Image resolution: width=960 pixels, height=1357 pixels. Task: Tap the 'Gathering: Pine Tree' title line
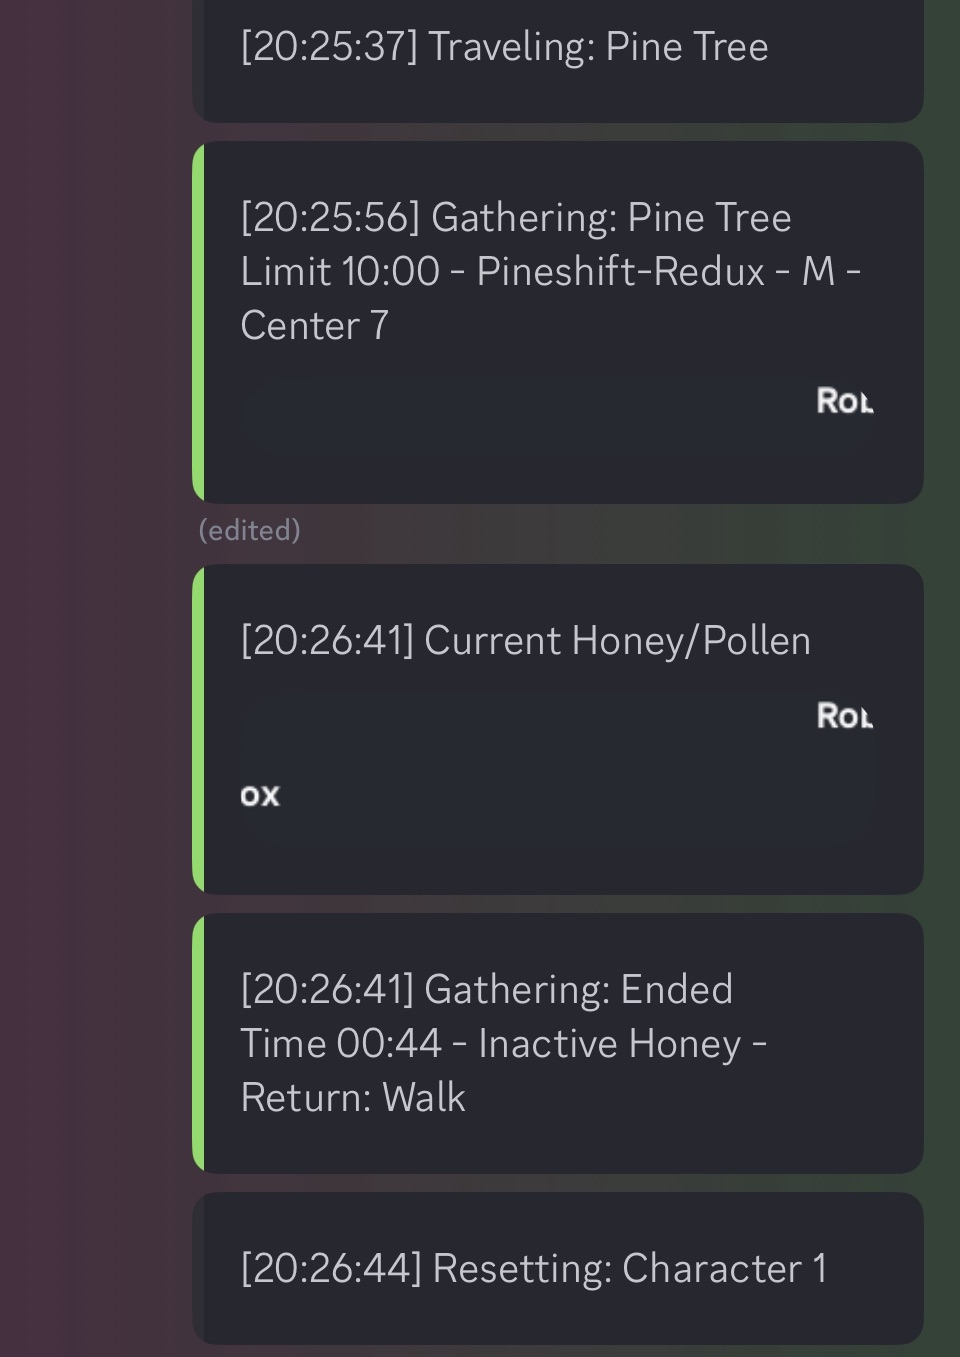point(515,218)
